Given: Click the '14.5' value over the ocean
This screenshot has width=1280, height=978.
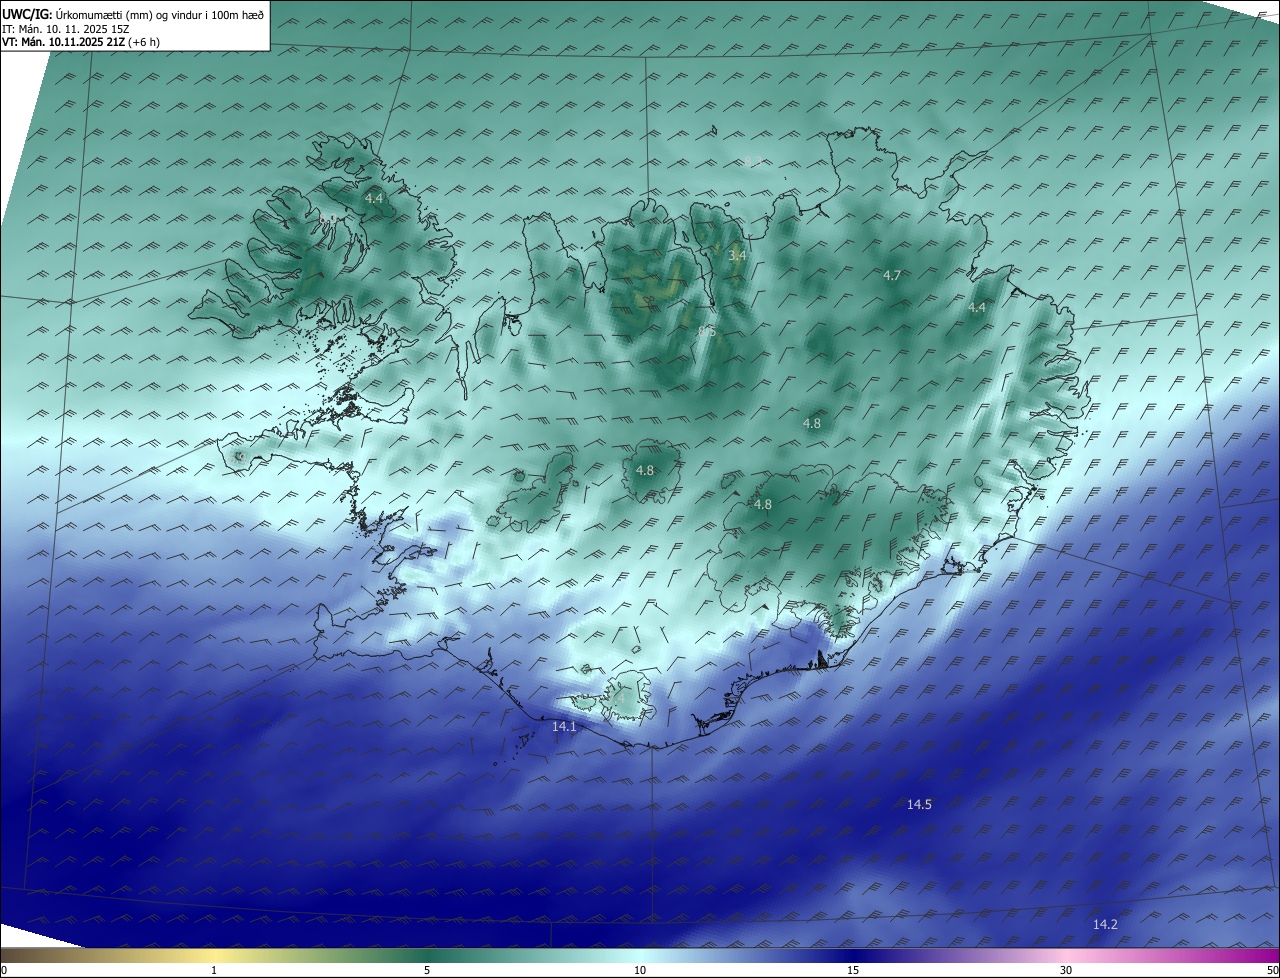Looking at the screenshot, I should click(x=919, y=805).
